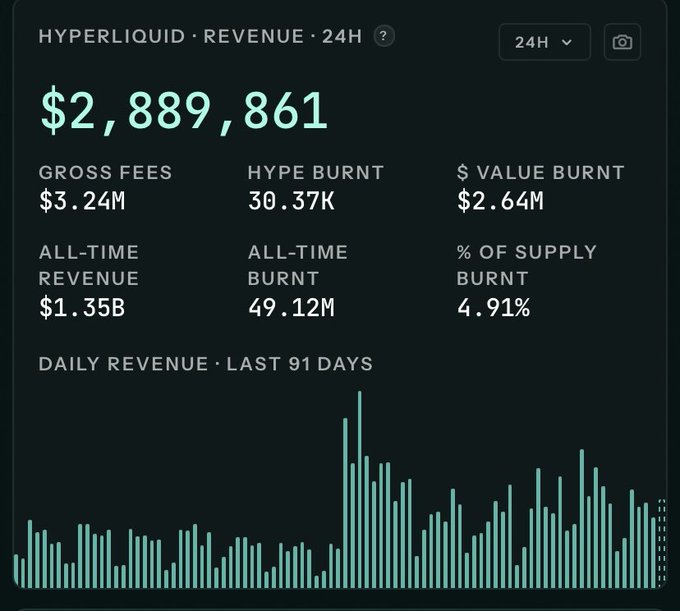This screenshot has height=611, width=680.
Task: Click the tallest bar in the daily revenue chart
Action: click(360, 489)
